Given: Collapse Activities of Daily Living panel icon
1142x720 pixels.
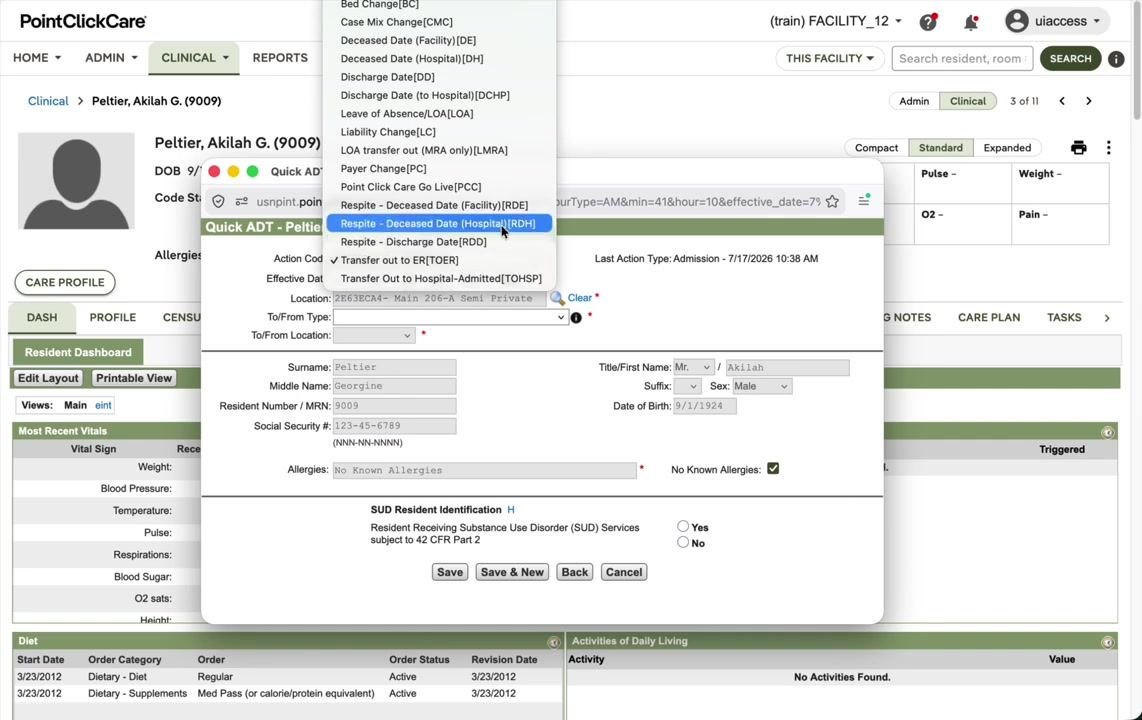Looking at the screenshot, I should tap(1107, 642).
